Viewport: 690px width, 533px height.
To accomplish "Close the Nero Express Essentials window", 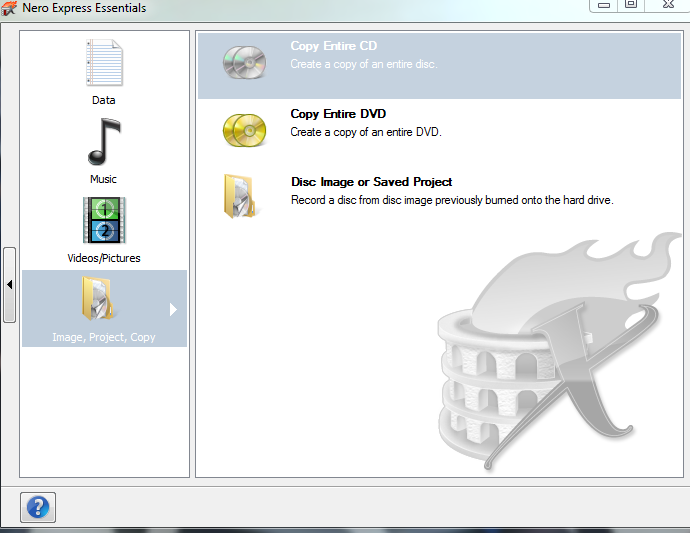I will coord(668,5).
